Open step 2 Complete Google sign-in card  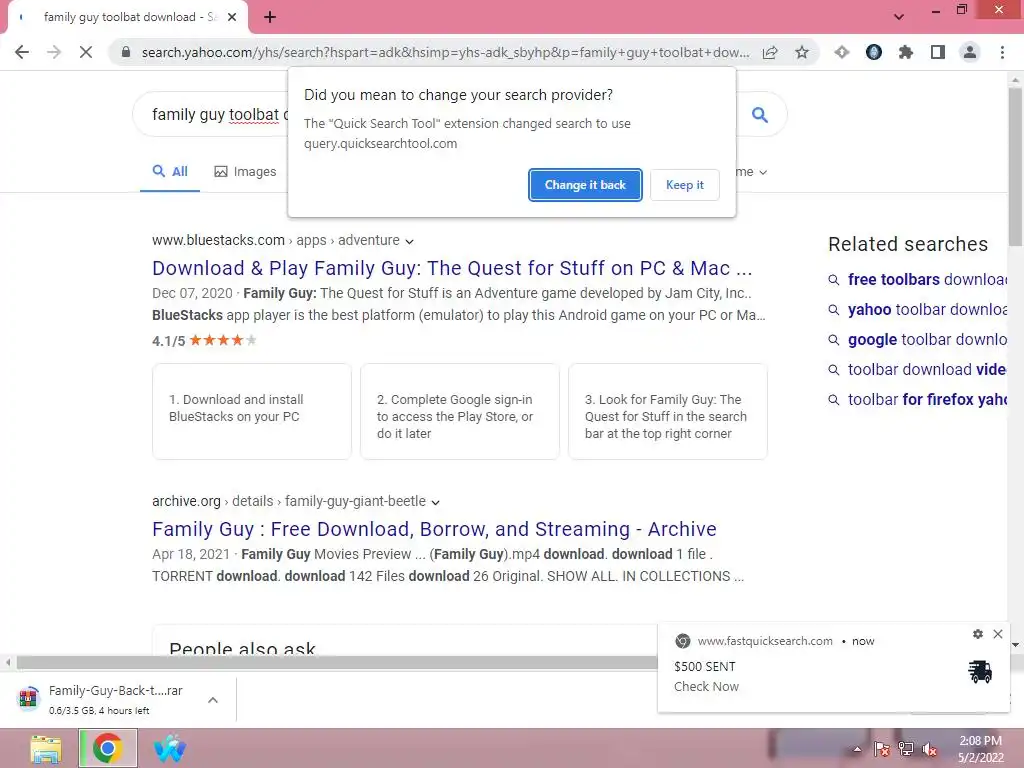[x=460, y=411]
